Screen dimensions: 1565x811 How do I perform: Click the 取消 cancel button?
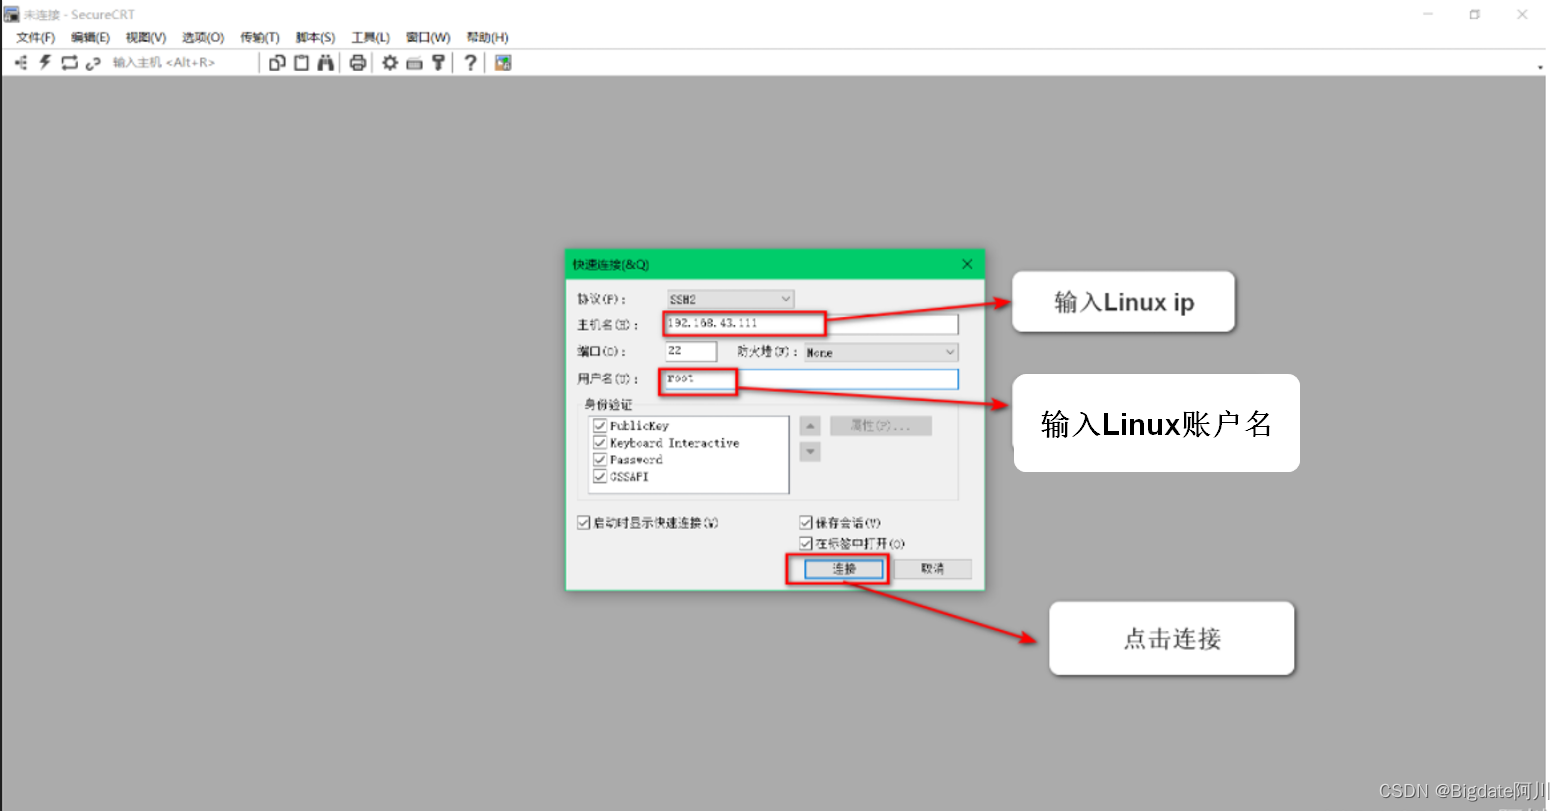(932, 569)
